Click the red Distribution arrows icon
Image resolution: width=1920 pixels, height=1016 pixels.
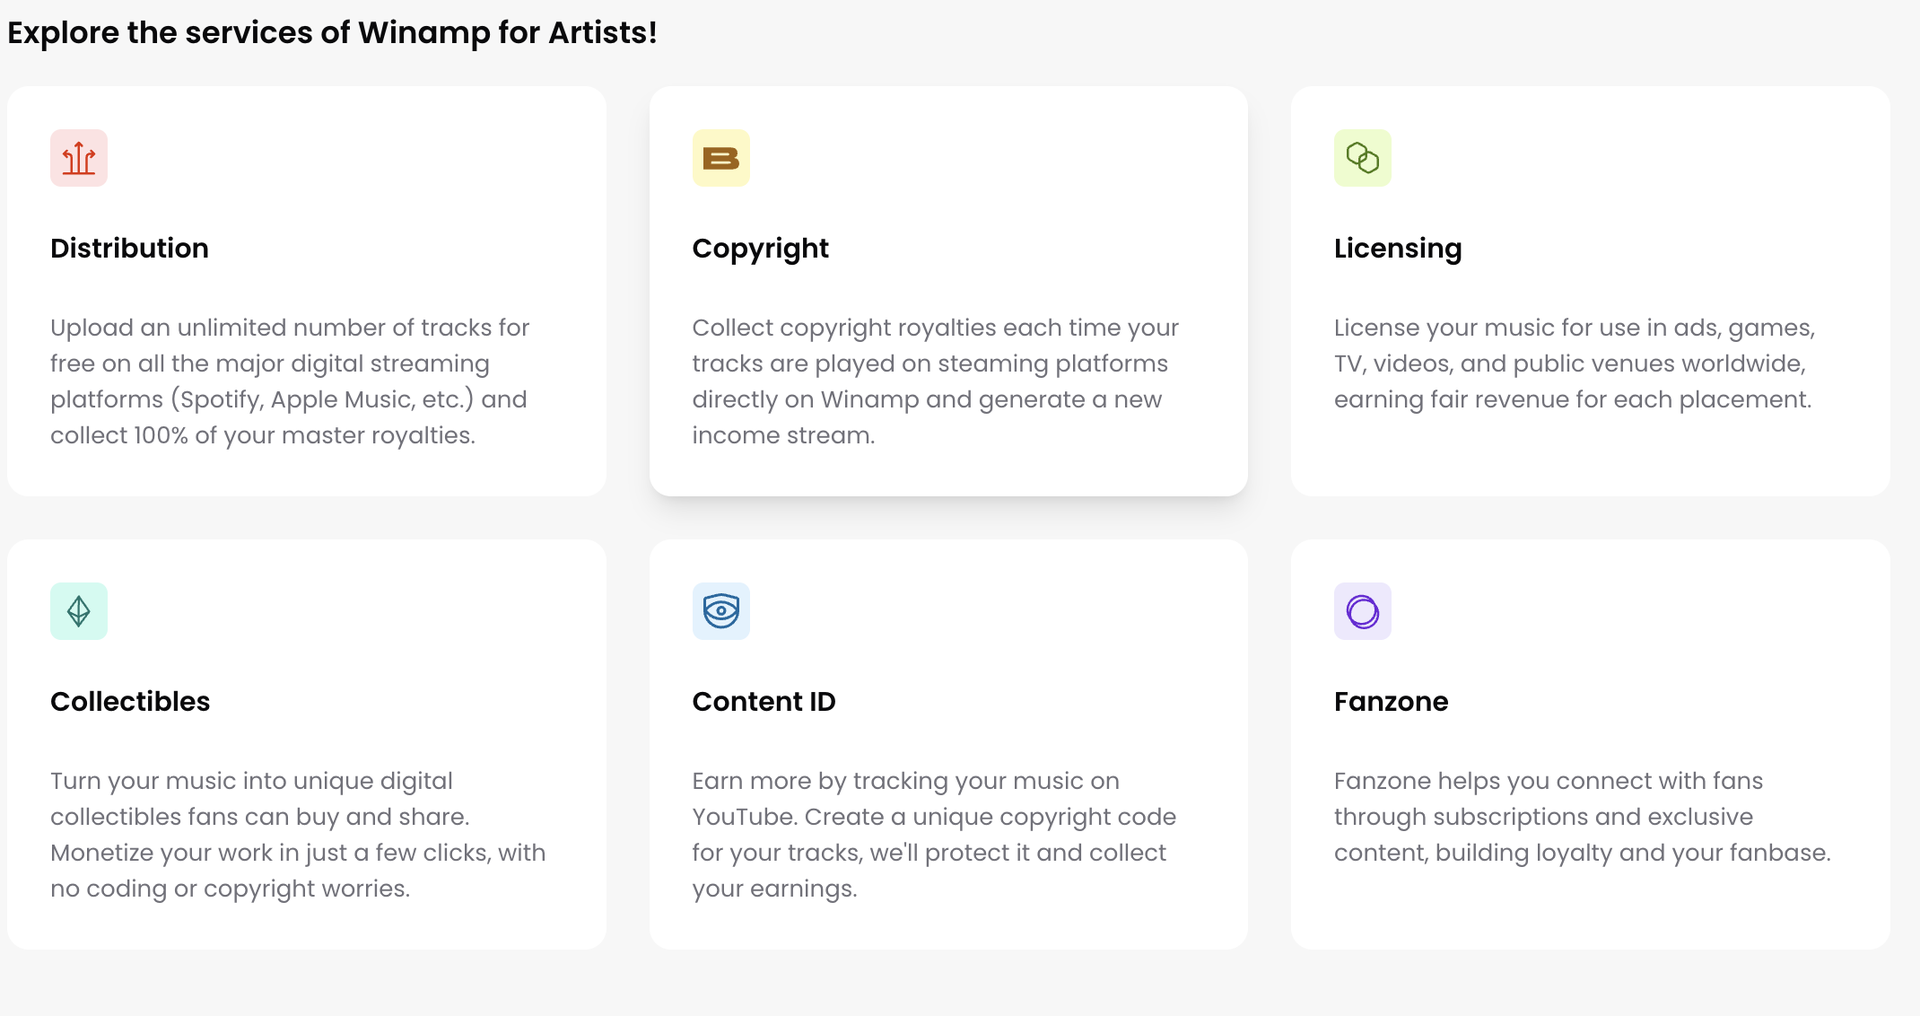79,158
